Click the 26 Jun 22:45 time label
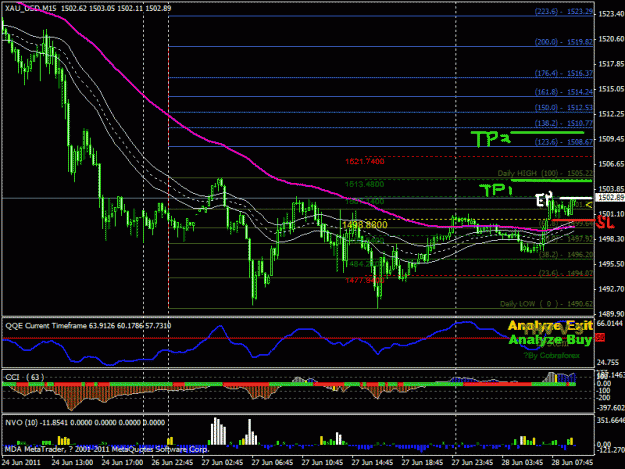 tap(172, 463)
